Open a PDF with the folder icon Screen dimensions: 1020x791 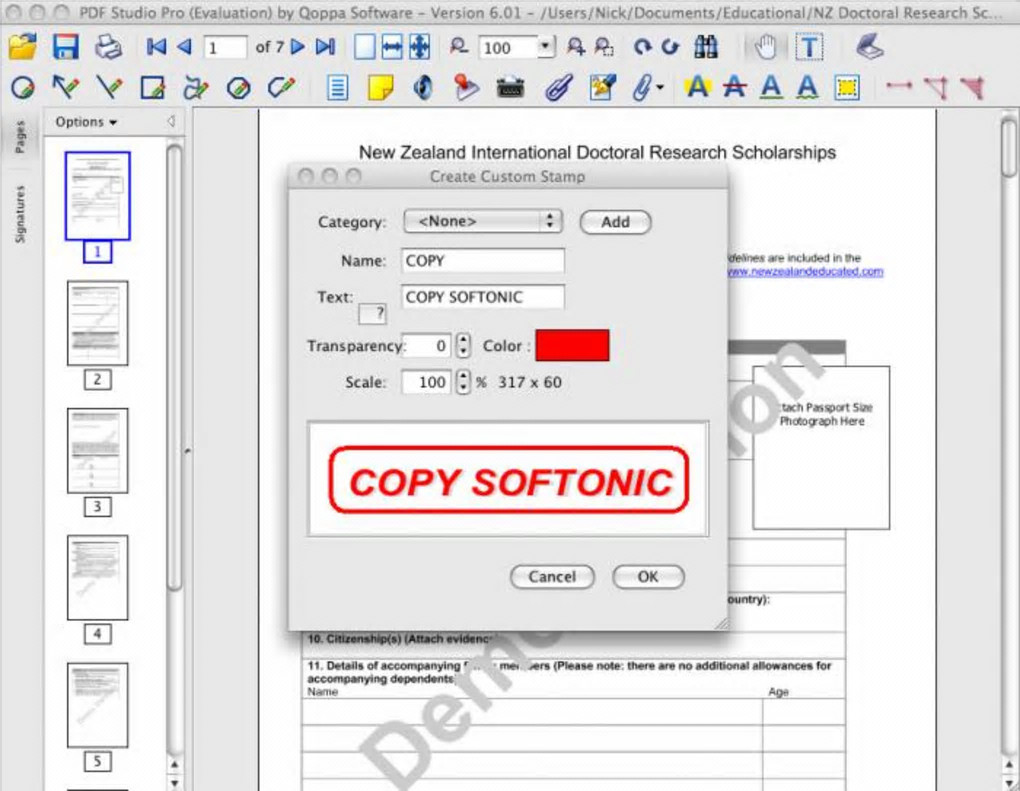[x=23, y=47]
